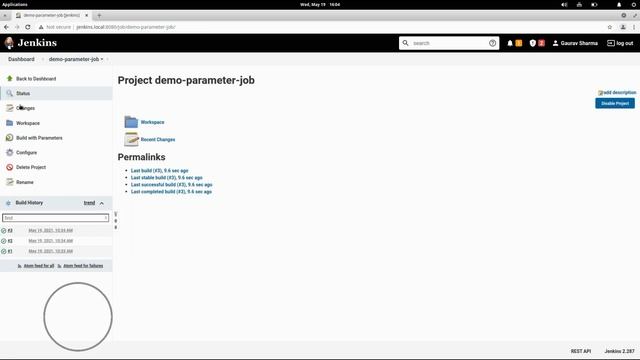This screenshot has height=360, width=640.
Task: Open the REST API footer link
Action: point(581,351)
